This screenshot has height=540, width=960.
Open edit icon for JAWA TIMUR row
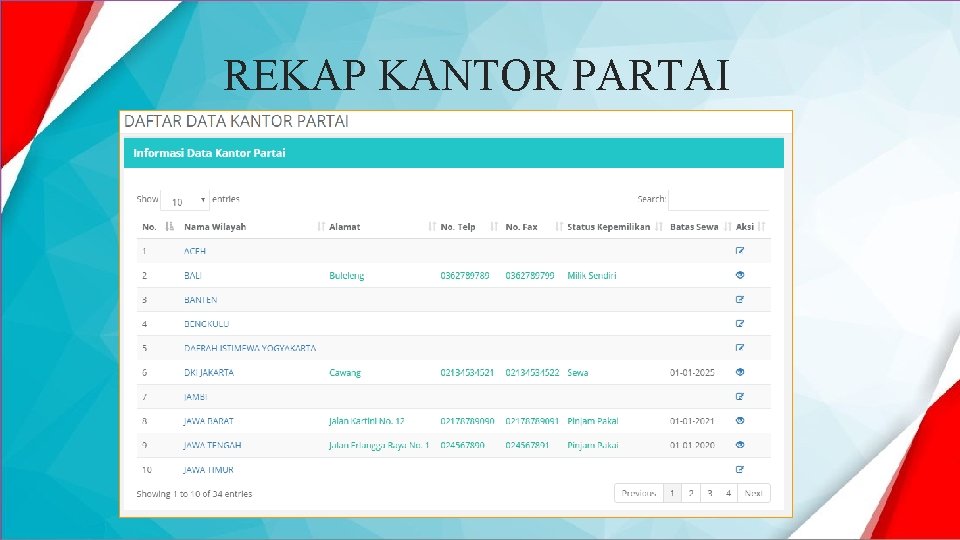click(740, 470)
